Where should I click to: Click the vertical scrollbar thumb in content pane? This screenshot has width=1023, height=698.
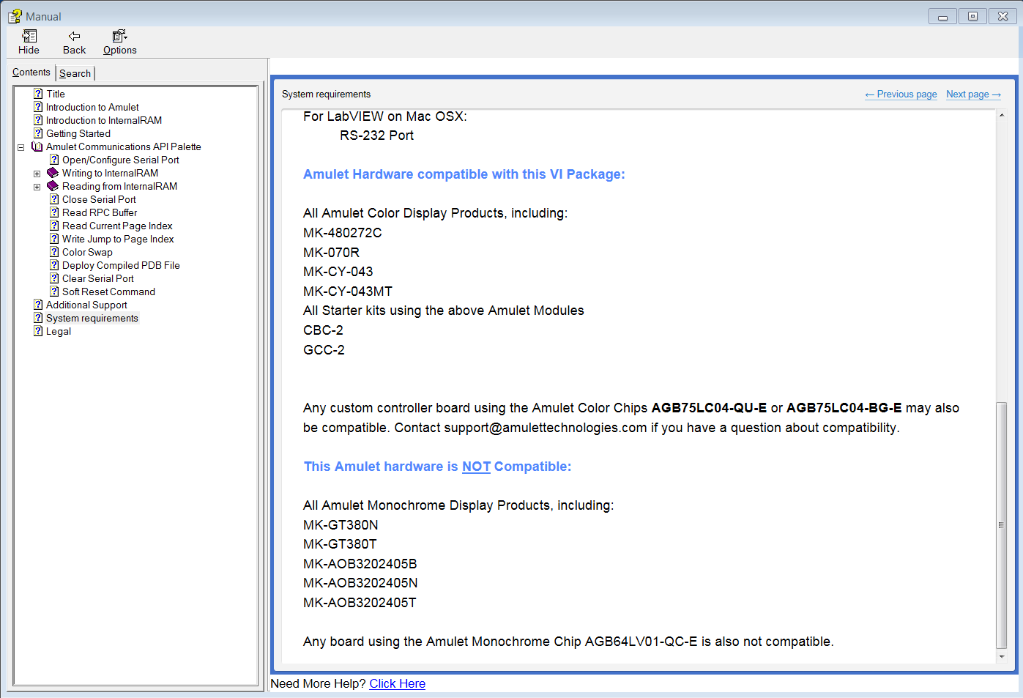[x=1001, y=525]
